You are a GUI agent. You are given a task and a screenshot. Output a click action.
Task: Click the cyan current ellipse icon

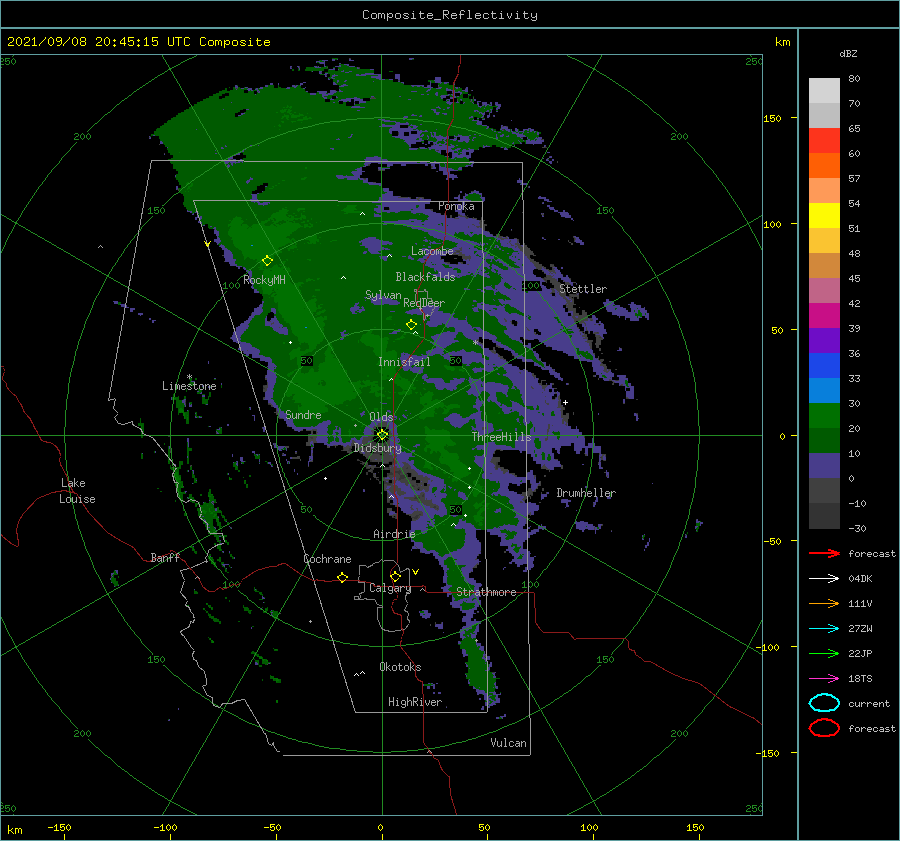[x=824, y=703]
